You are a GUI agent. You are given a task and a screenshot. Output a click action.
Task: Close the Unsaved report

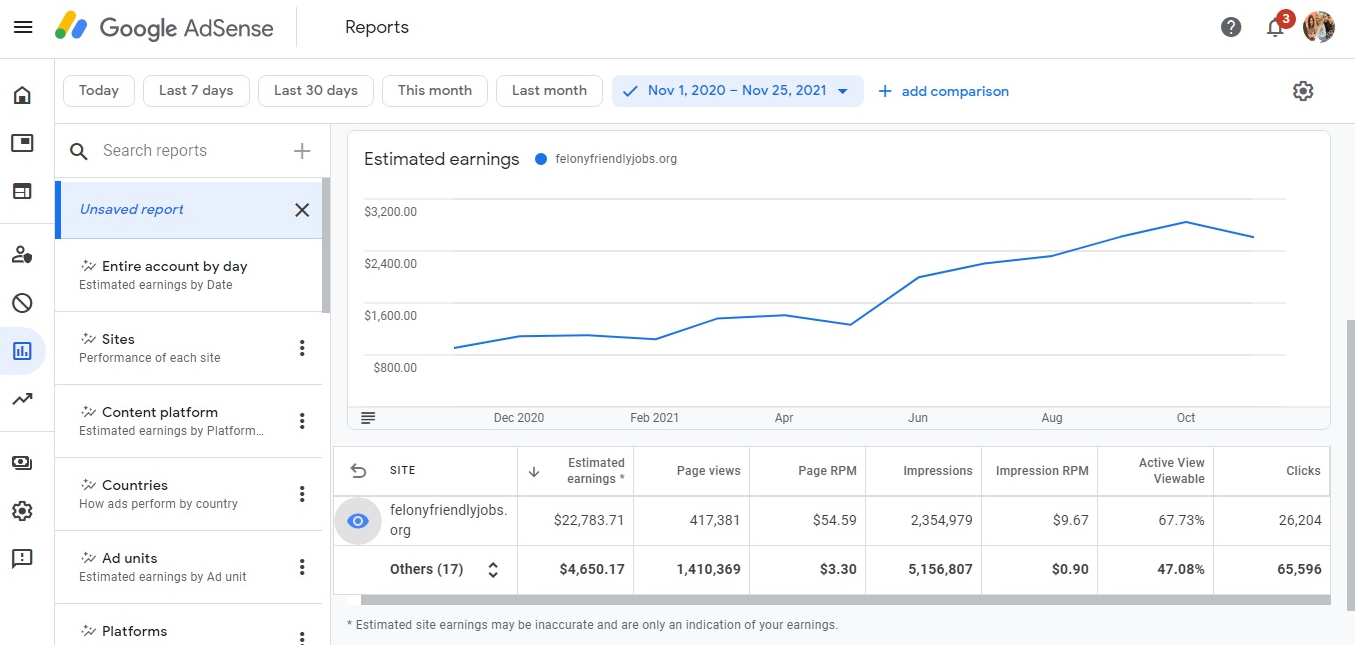302,210
